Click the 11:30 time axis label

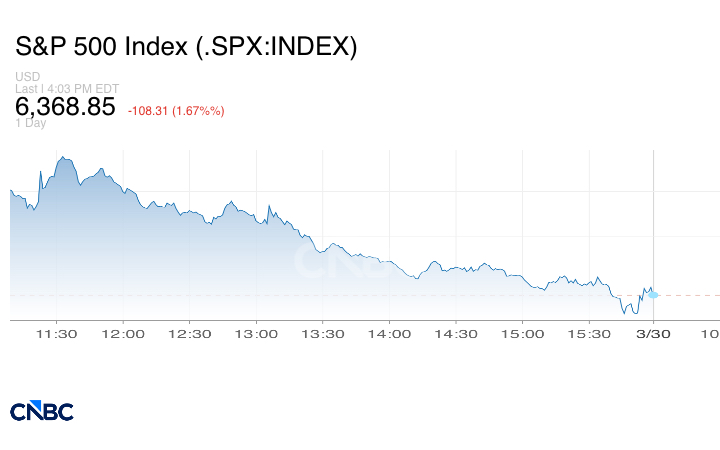point(56,333)
